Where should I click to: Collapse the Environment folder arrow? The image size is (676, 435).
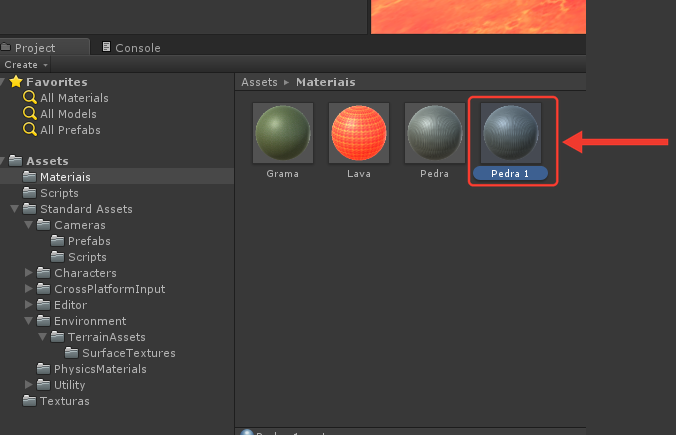[x=28, y=321]
